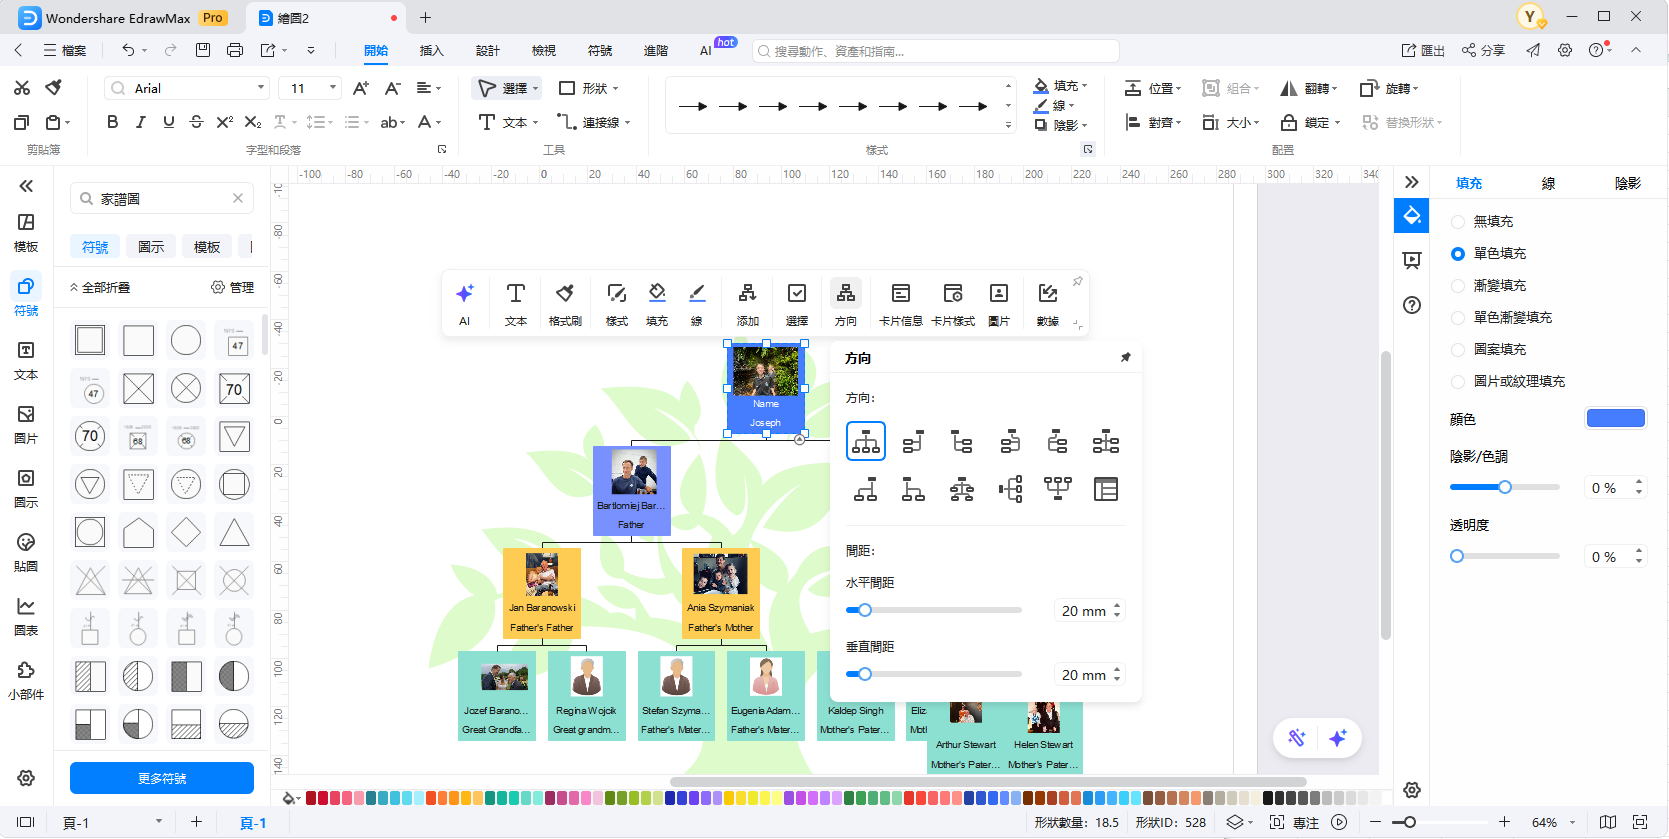Switch to the 陰影 shadow tab

tap(1627, 183)
